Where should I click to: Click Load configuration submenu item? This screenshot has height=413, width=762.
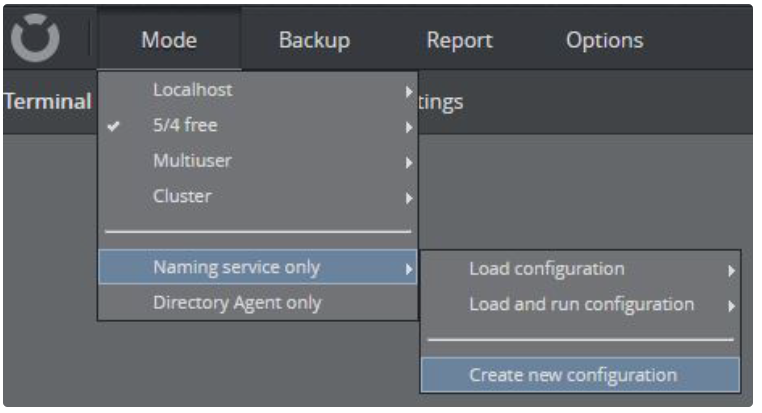(580, 269)
